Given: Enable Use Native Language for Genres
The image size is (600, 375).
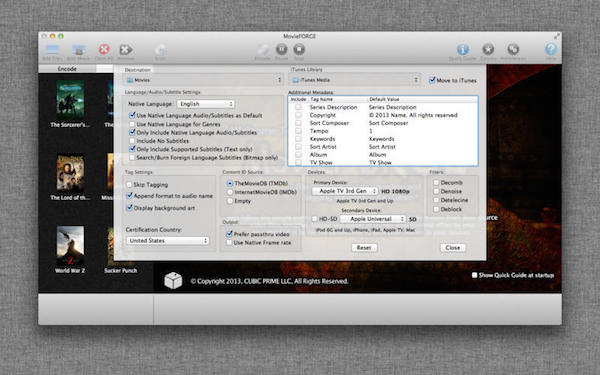Looking at the screenshot, I should pyautogui.click(x=132, y=124).
